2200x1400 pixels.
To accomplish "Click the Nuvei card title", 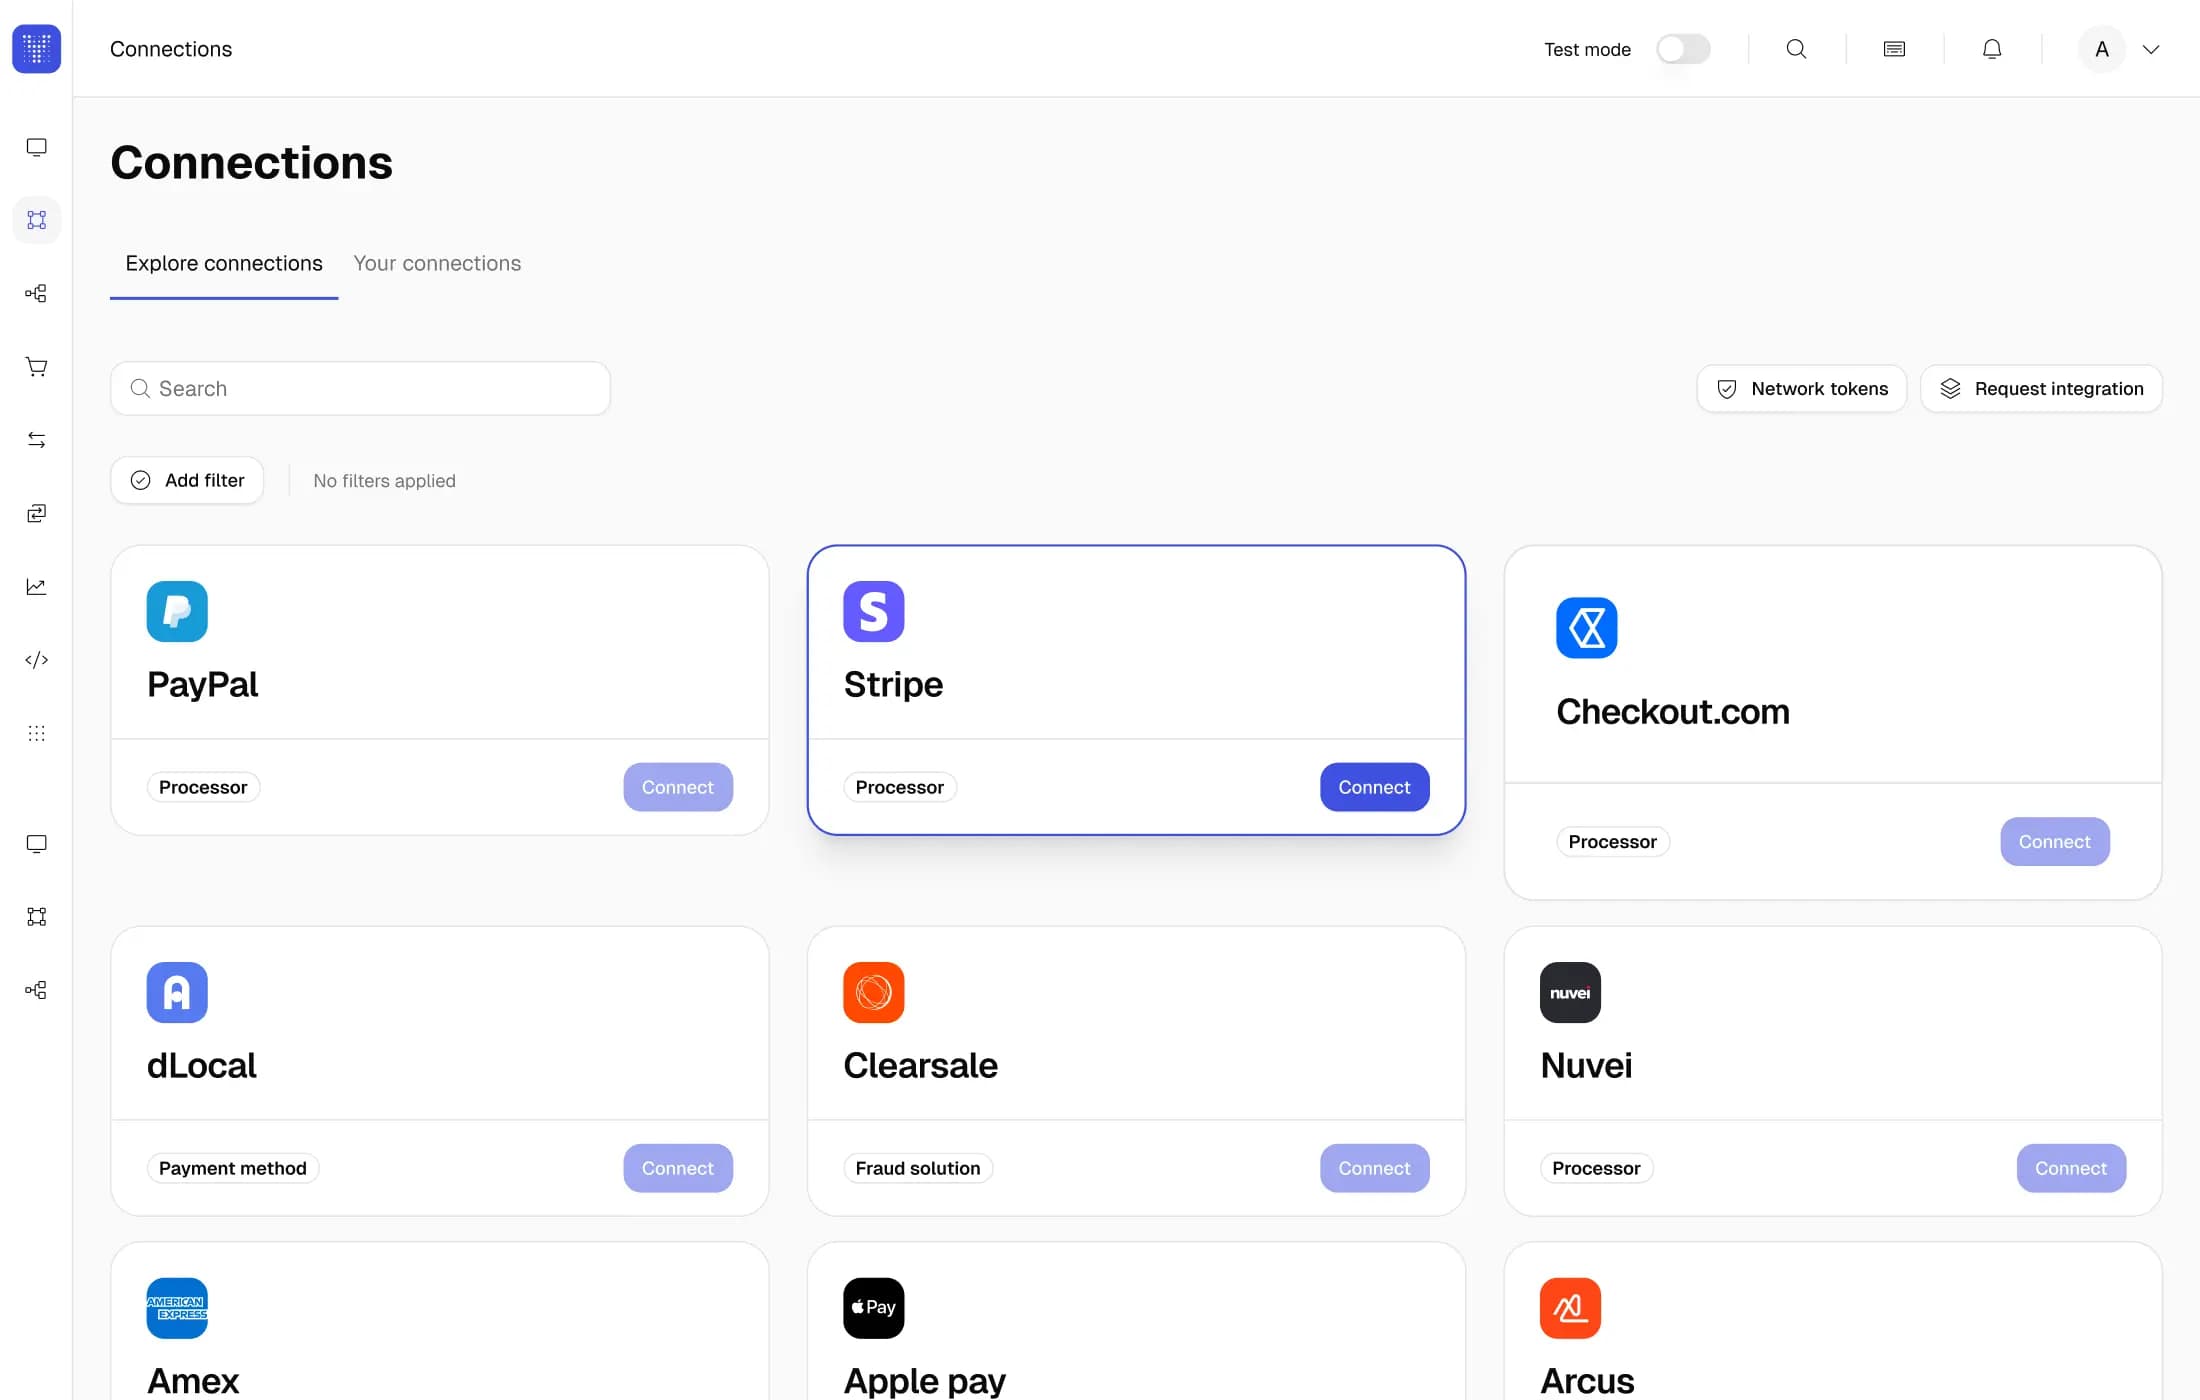I will (1586, 1065).
